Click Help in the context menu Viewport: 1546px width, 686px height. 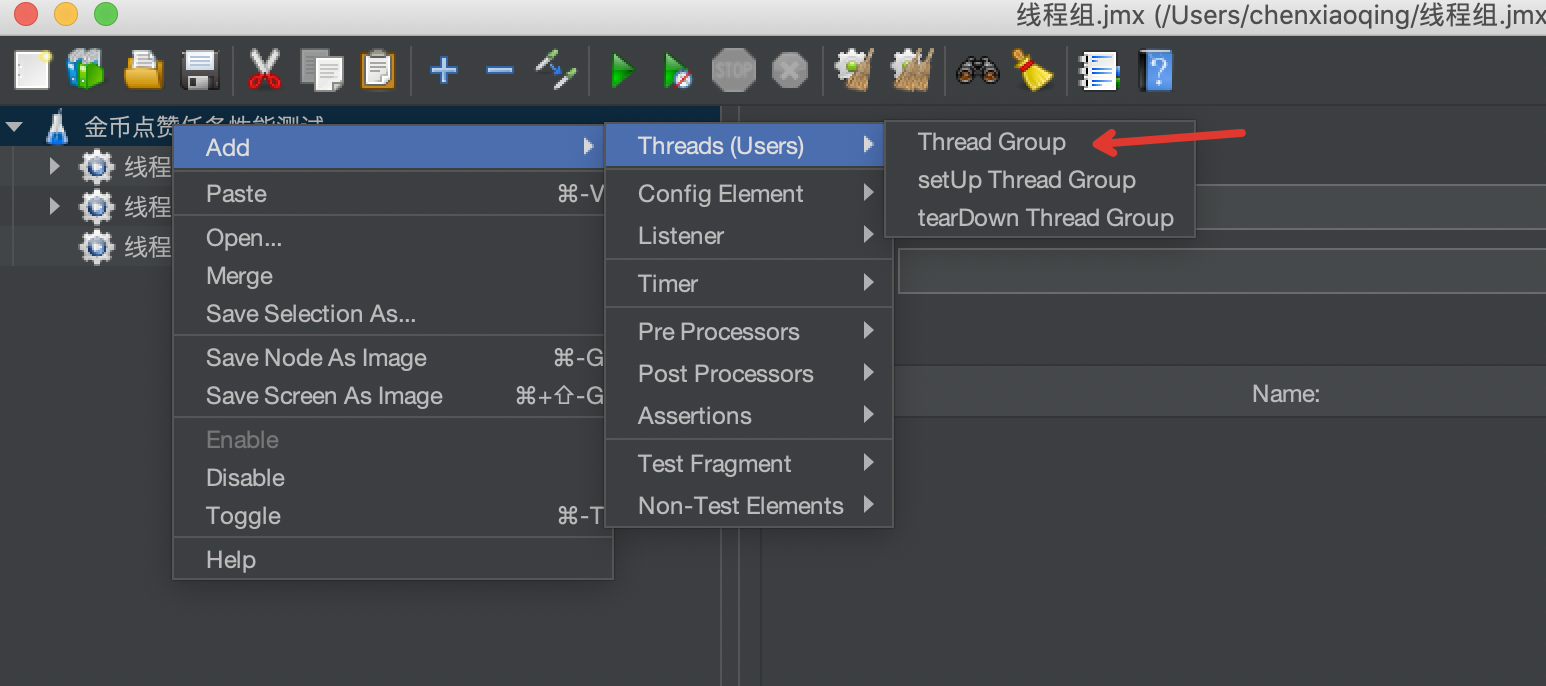click(231, 560)
